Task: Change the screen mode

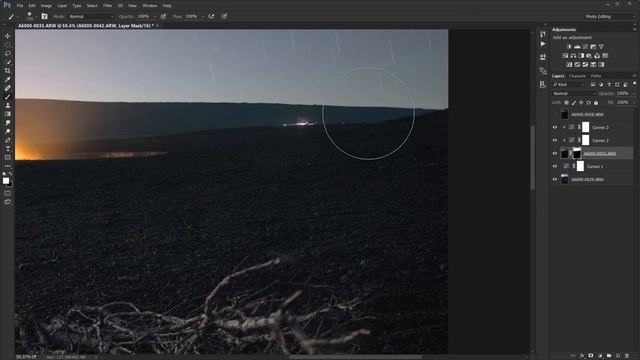Action: [7, 202]
